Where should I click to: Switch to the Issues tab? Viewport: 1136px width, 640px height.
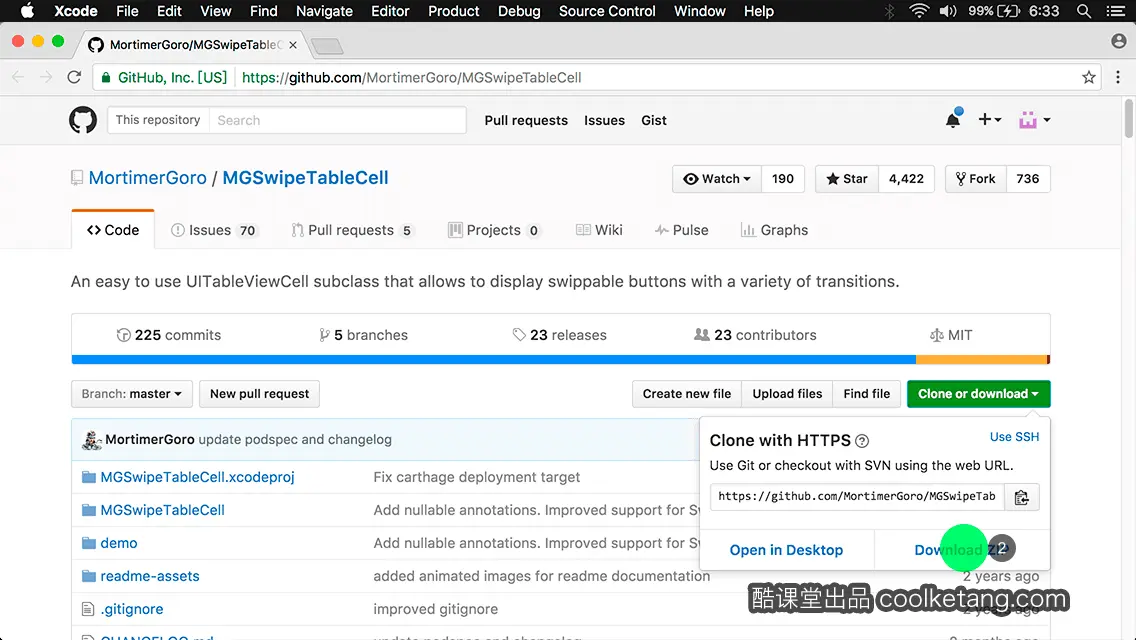214,230
